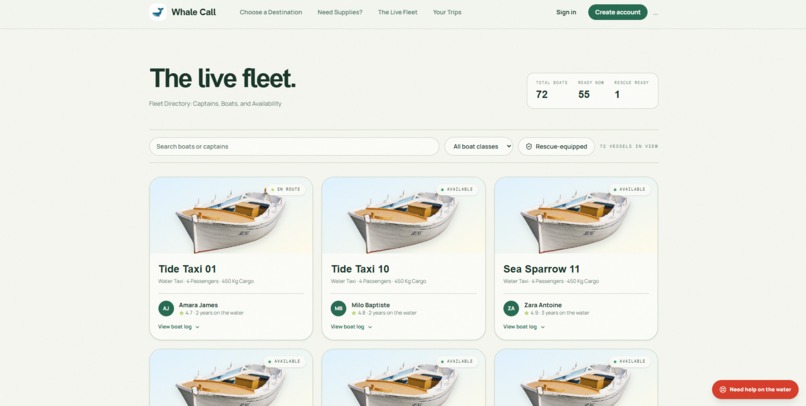The image size is (806, 406).
Task: Click the shield icon in Rescue-equipped filter
Action: [529, 146]
